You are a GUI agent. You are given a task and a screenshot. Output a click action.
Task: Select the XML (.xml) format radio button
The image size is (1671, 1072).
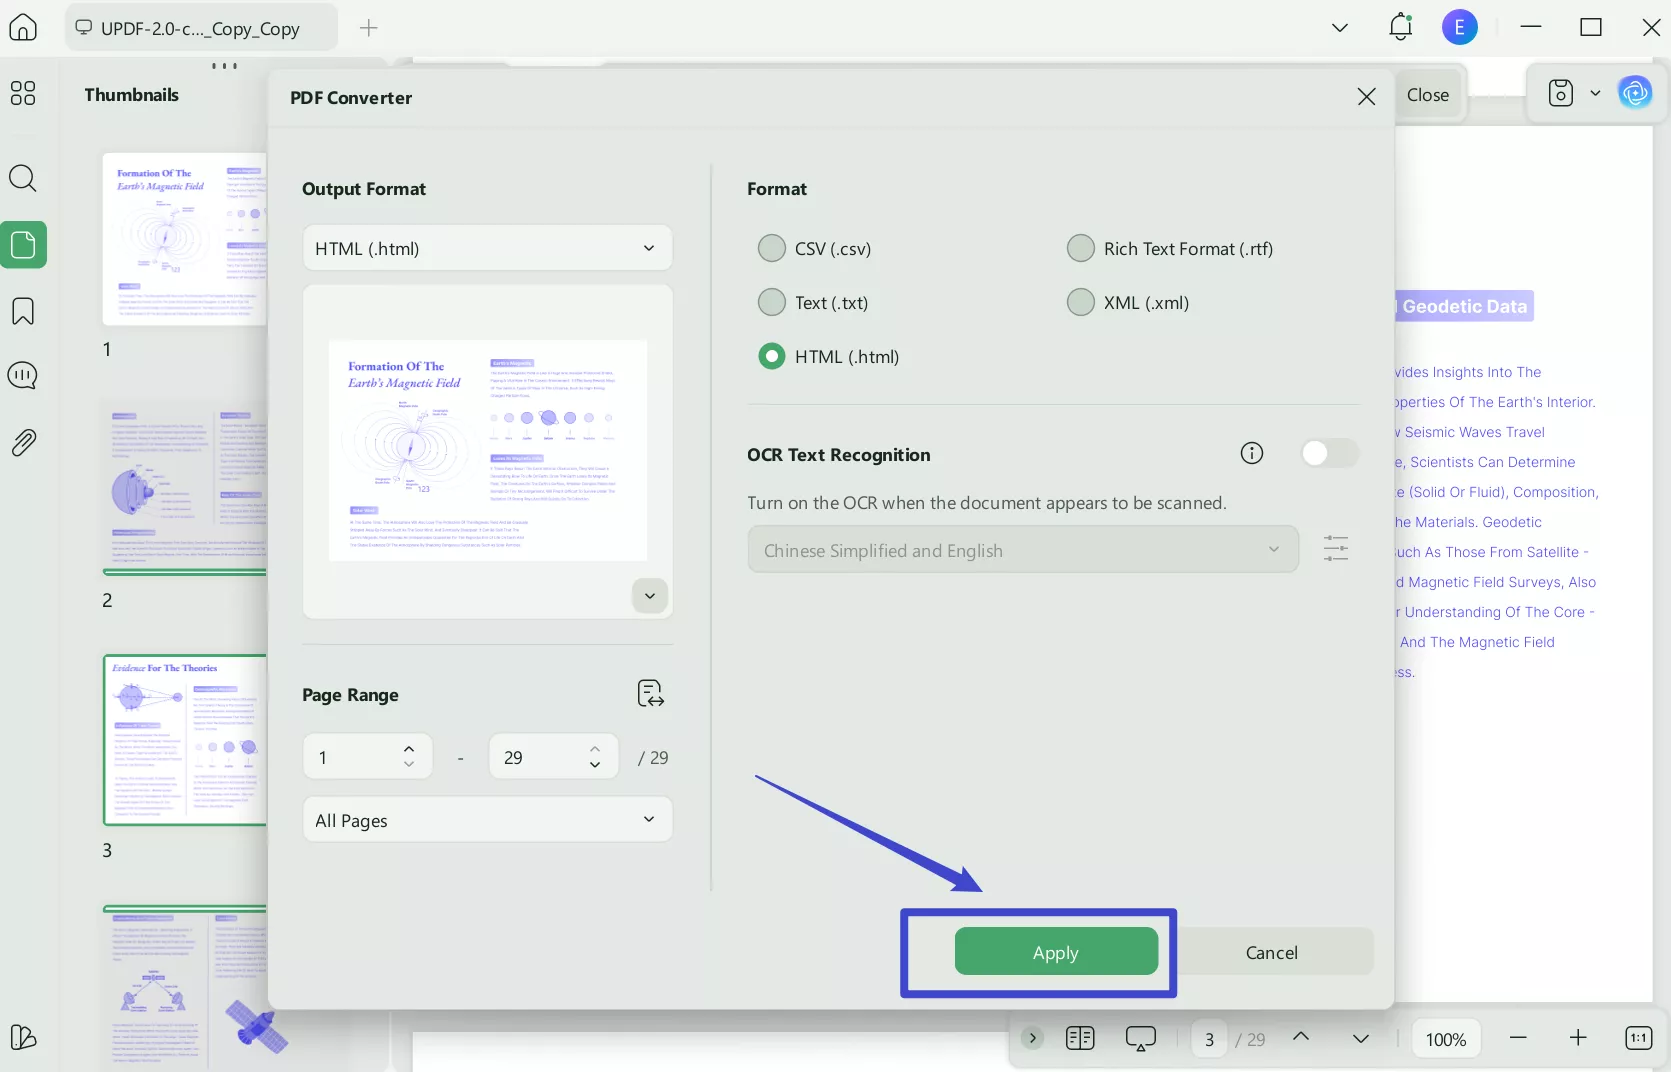1080,302
